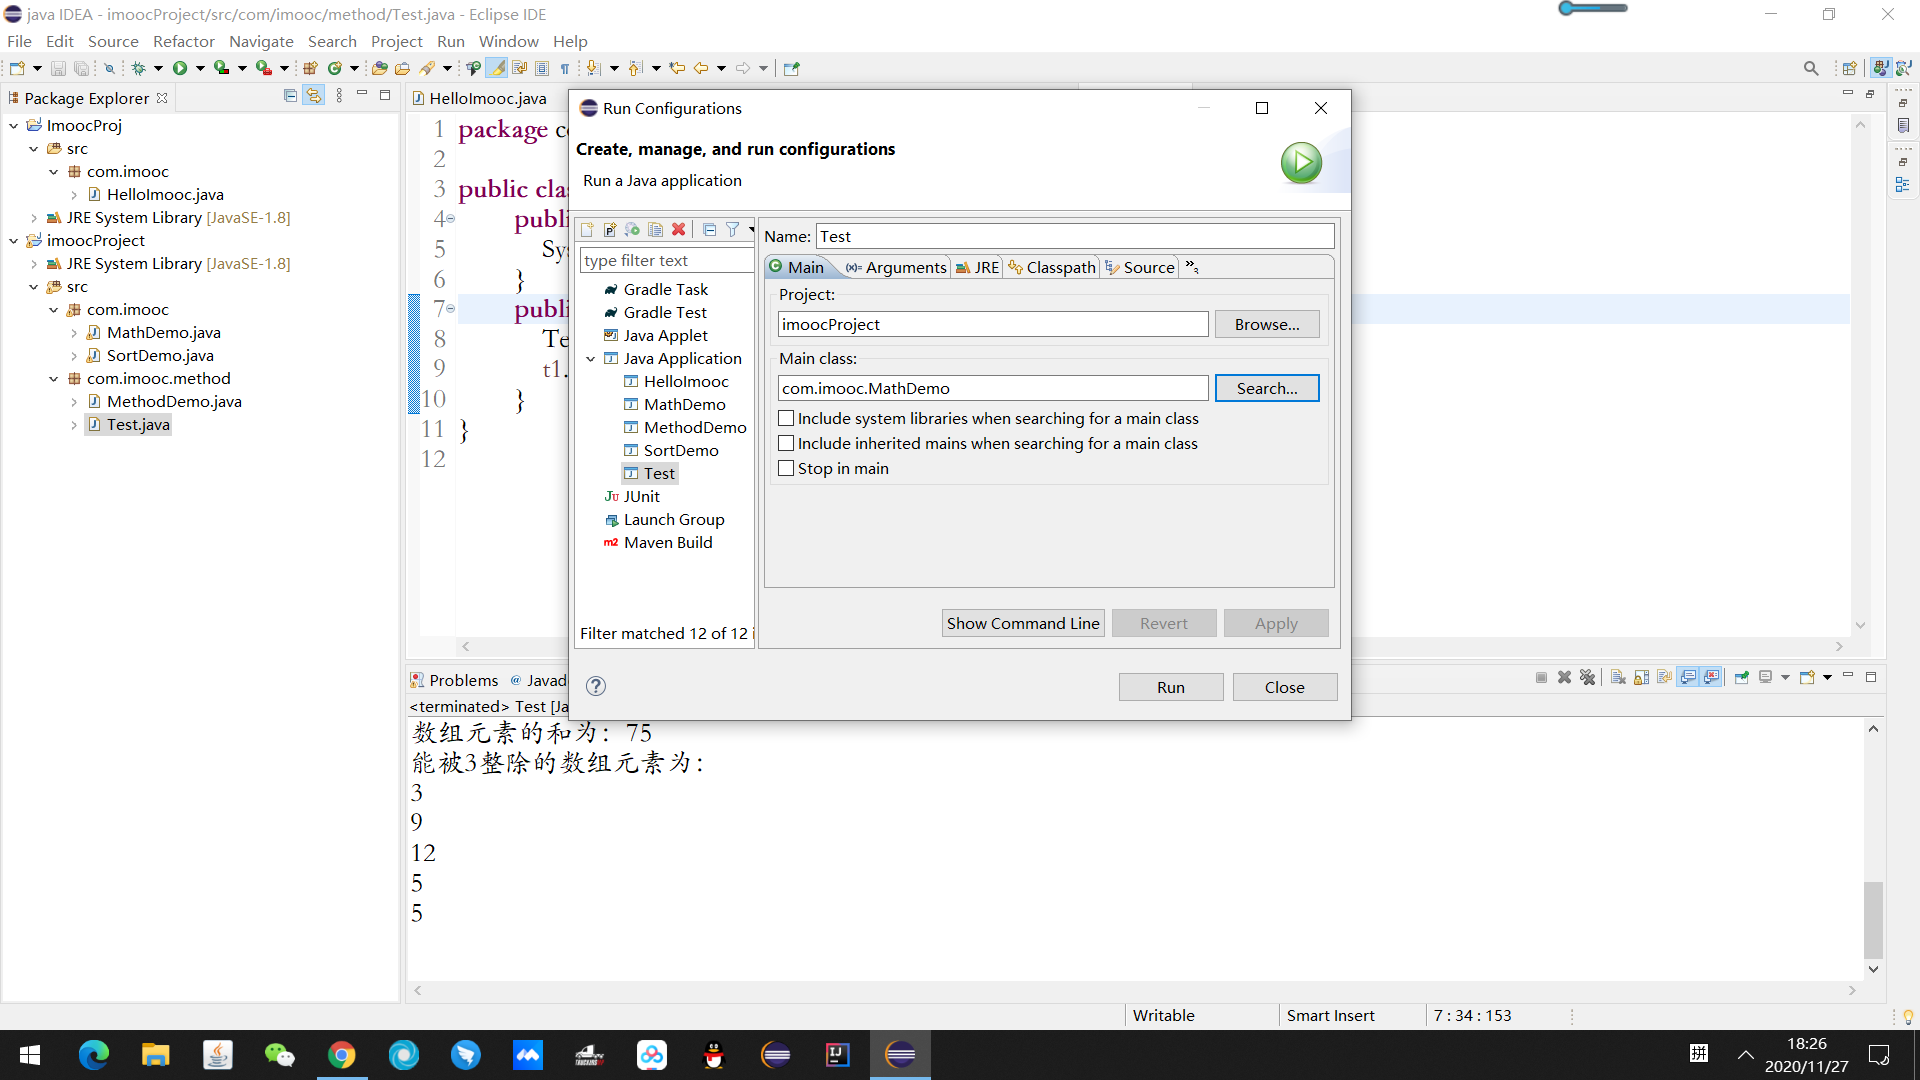Enable Include system libraries checkbox

pyautogui.click(x=786, y=418)
